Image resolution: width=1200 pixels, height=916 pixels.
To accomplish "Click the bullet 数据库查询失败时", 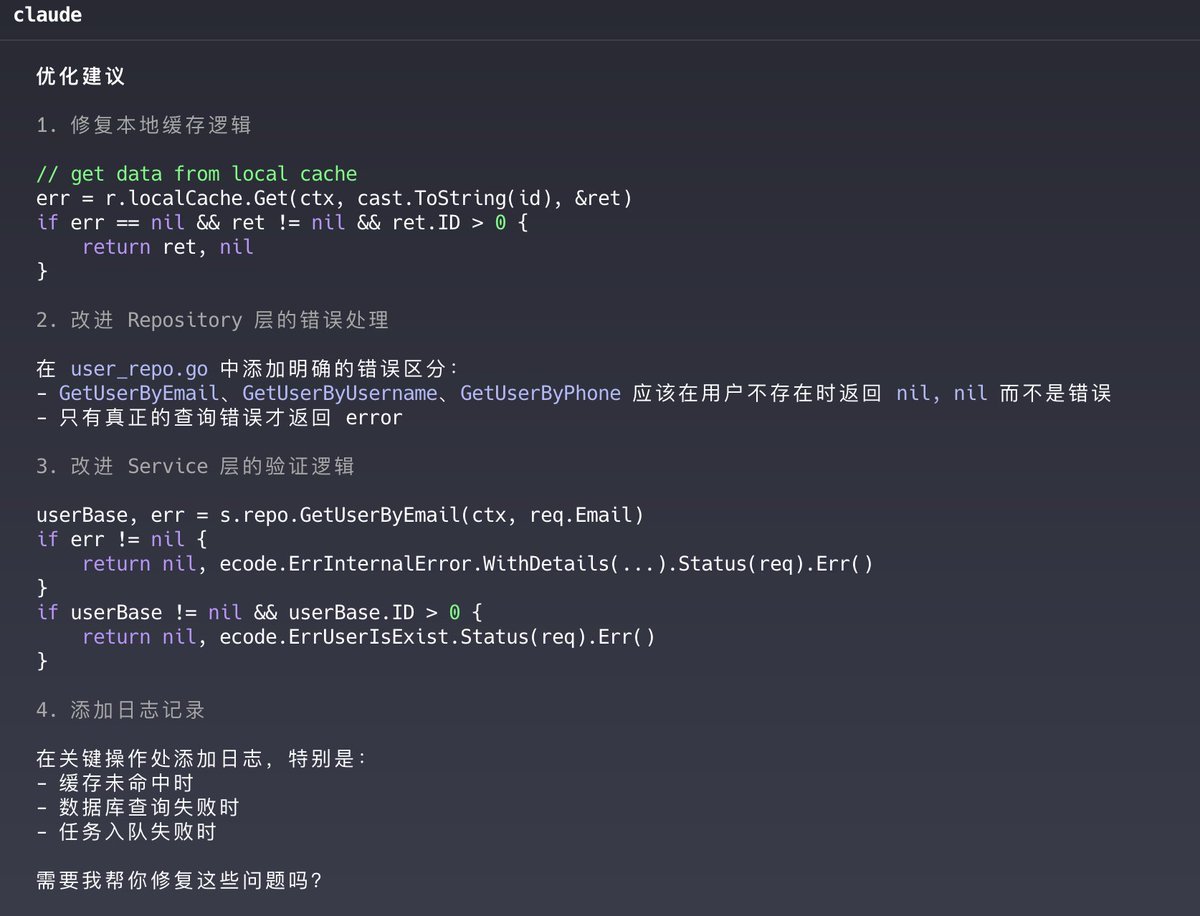I will tap(135, 807).
